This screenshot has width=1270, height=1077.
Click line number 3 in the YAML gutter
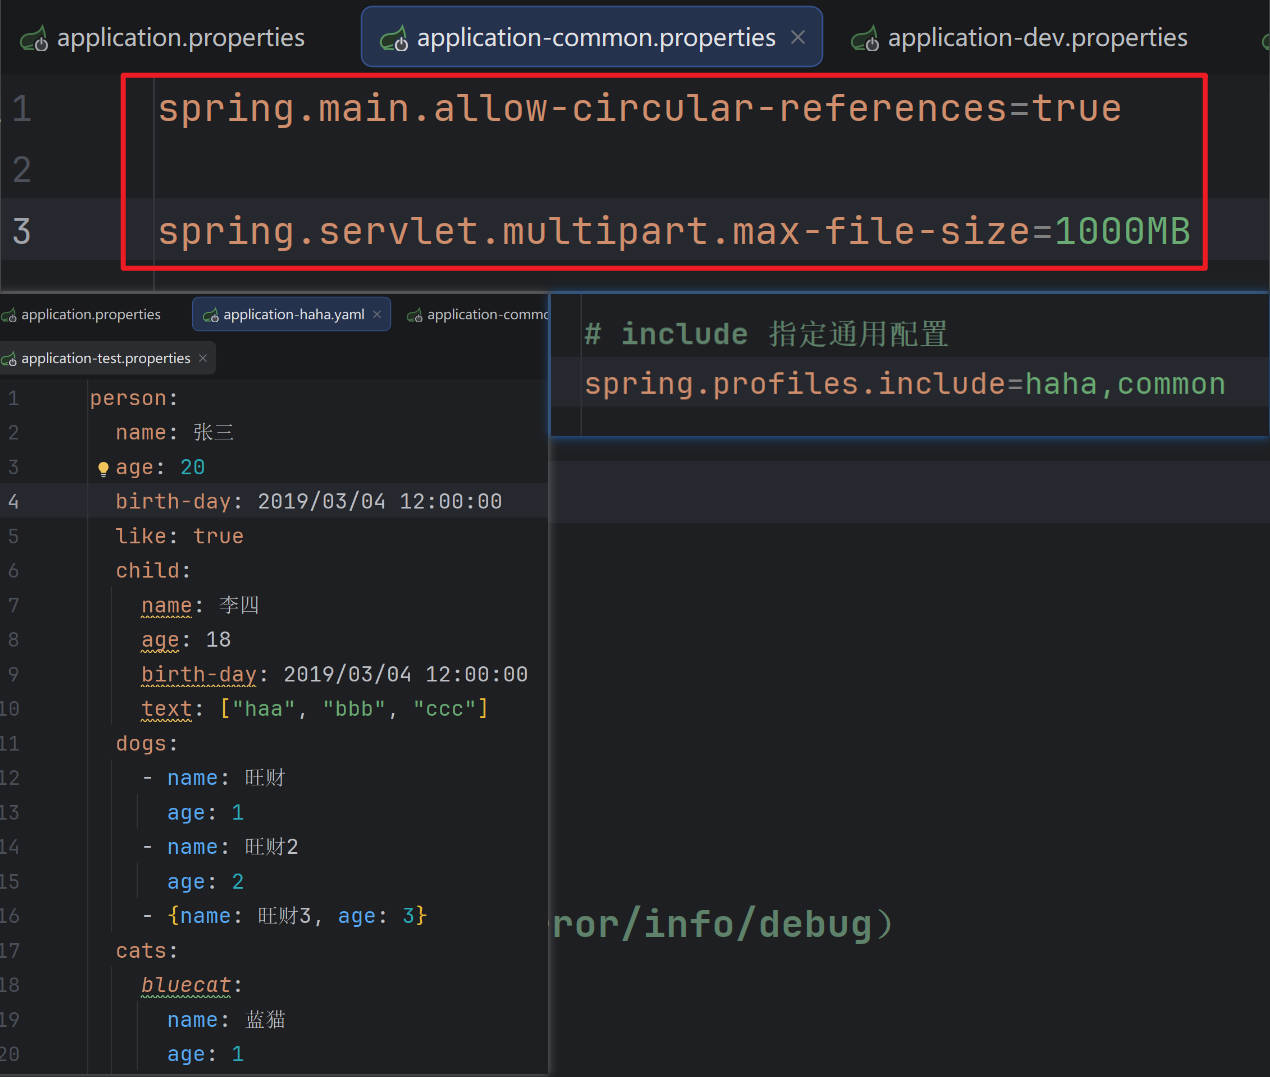click(13, 466)
